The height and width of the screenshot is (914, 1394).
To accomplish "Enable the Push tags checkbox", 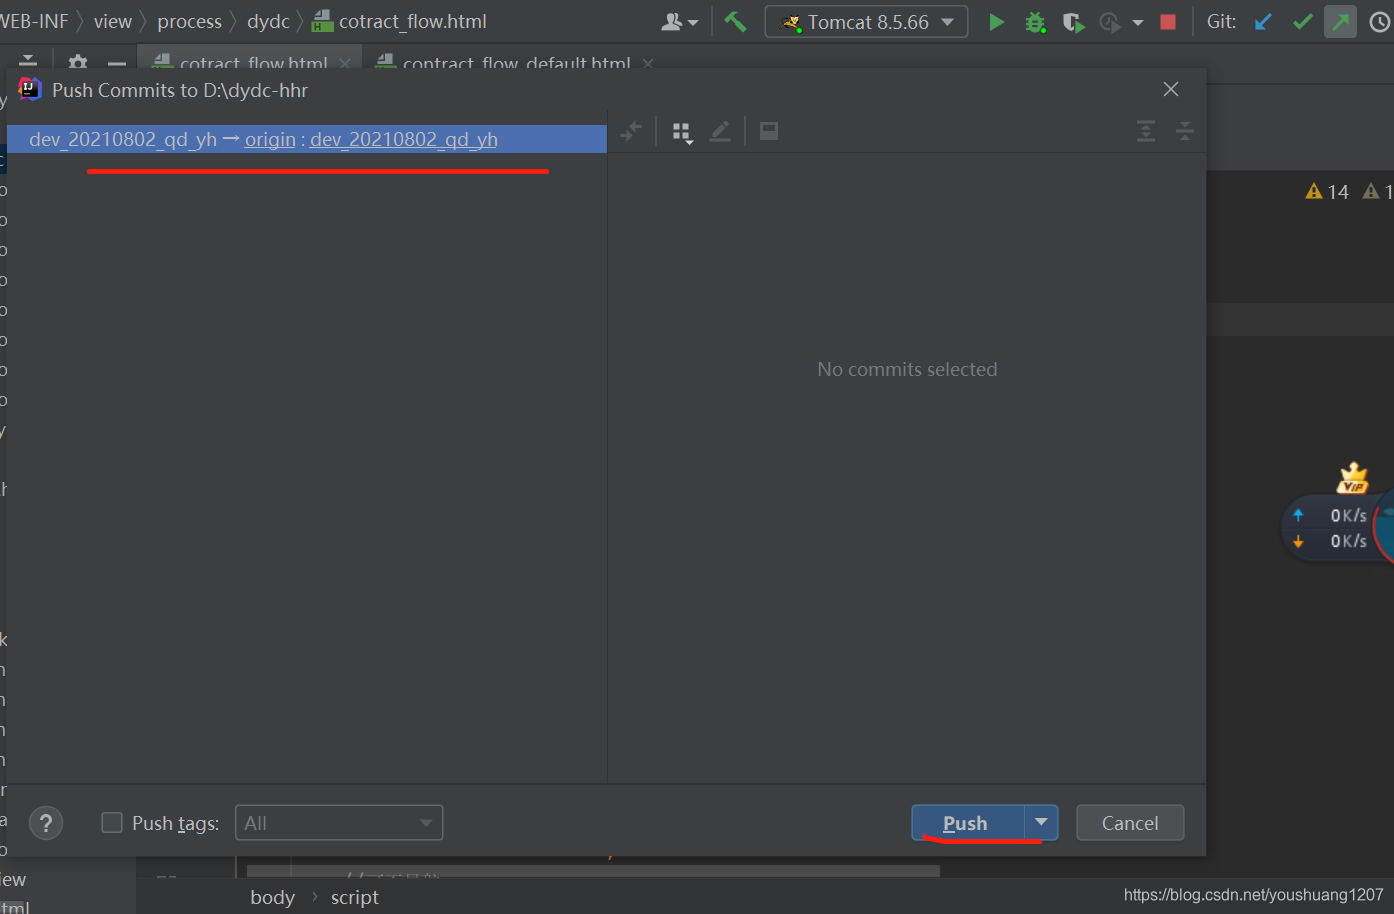I will click(x=111, y=823).
